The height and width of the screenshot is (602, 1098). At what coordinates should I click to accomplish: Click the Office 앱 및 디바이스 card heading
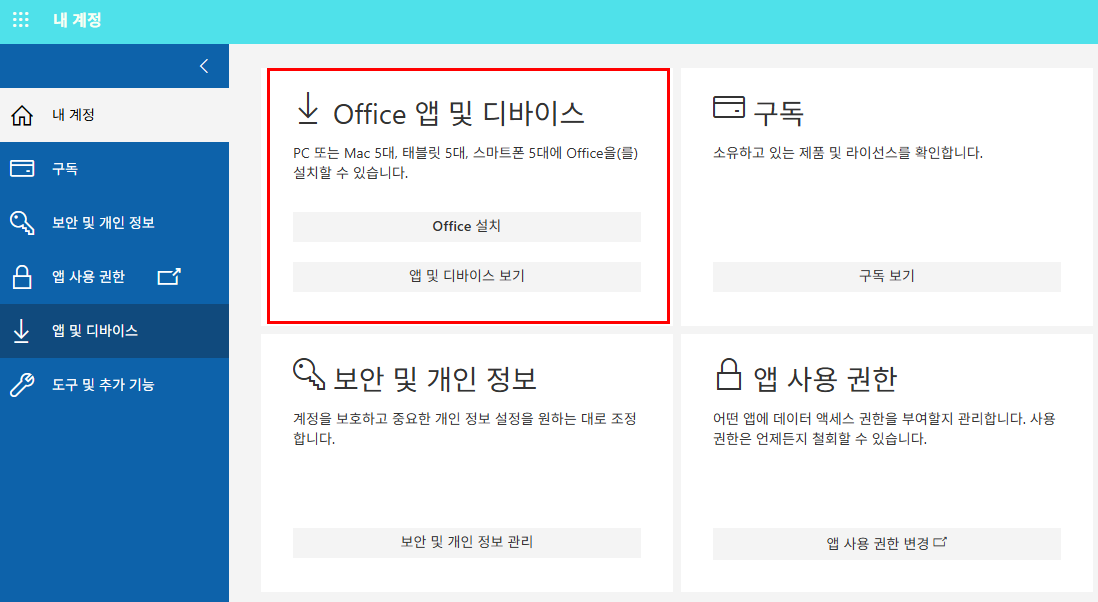459,113
